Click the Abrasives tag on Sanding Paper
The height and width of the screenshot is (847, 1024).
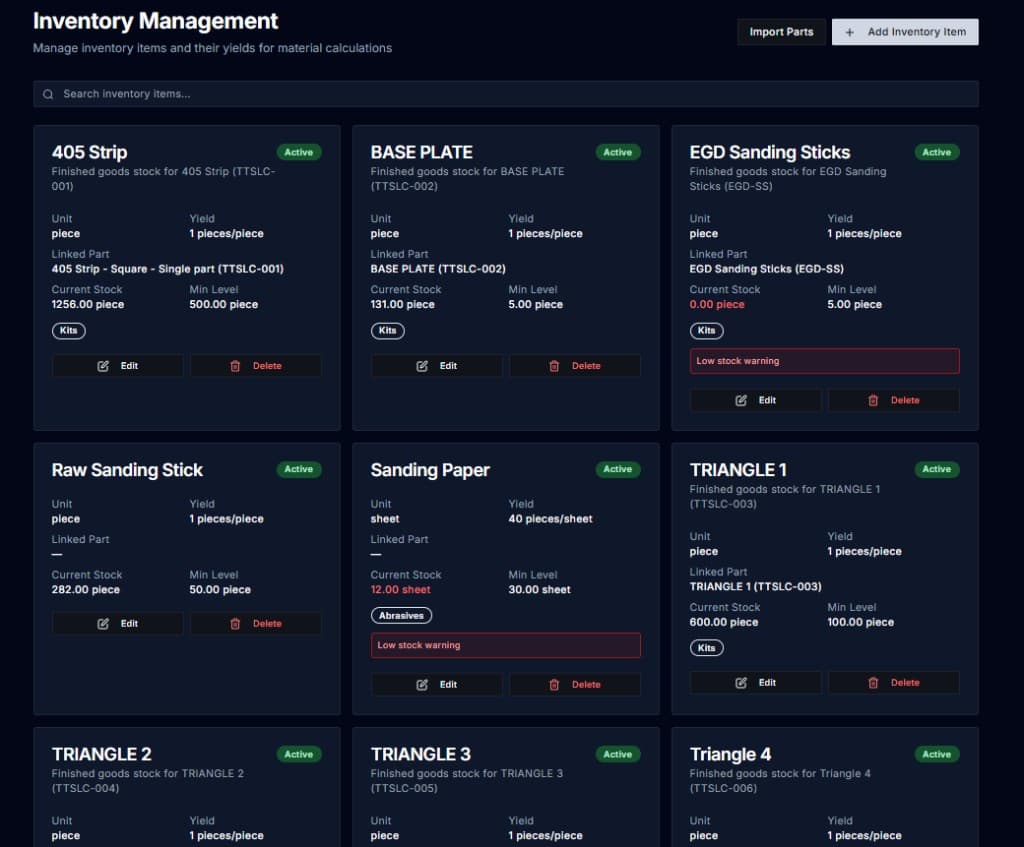tap(401, 615)
